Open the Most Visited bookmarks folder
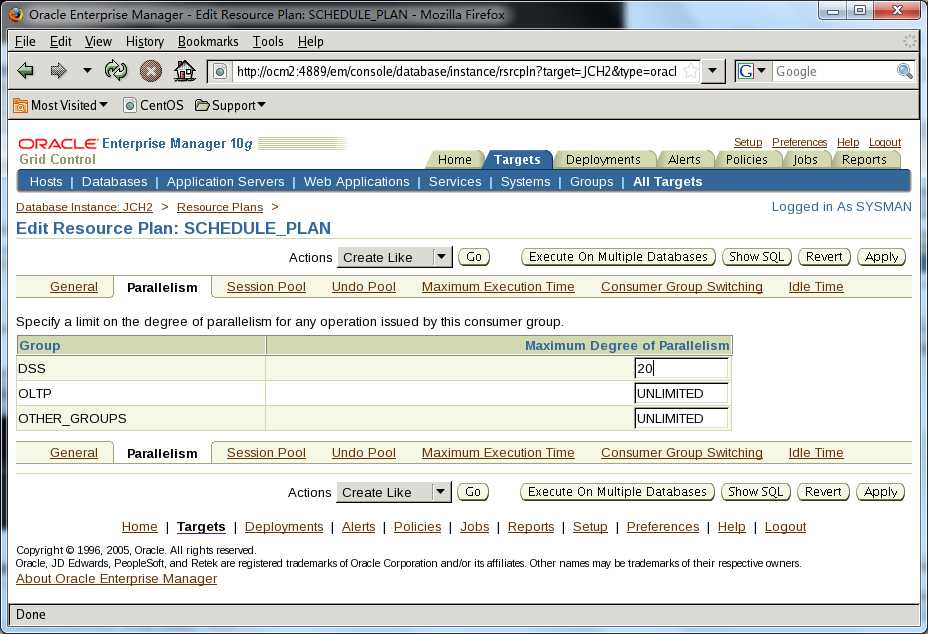Image resolution: width=928 pixels, height=634 pixels. click(x=60, y=105)
